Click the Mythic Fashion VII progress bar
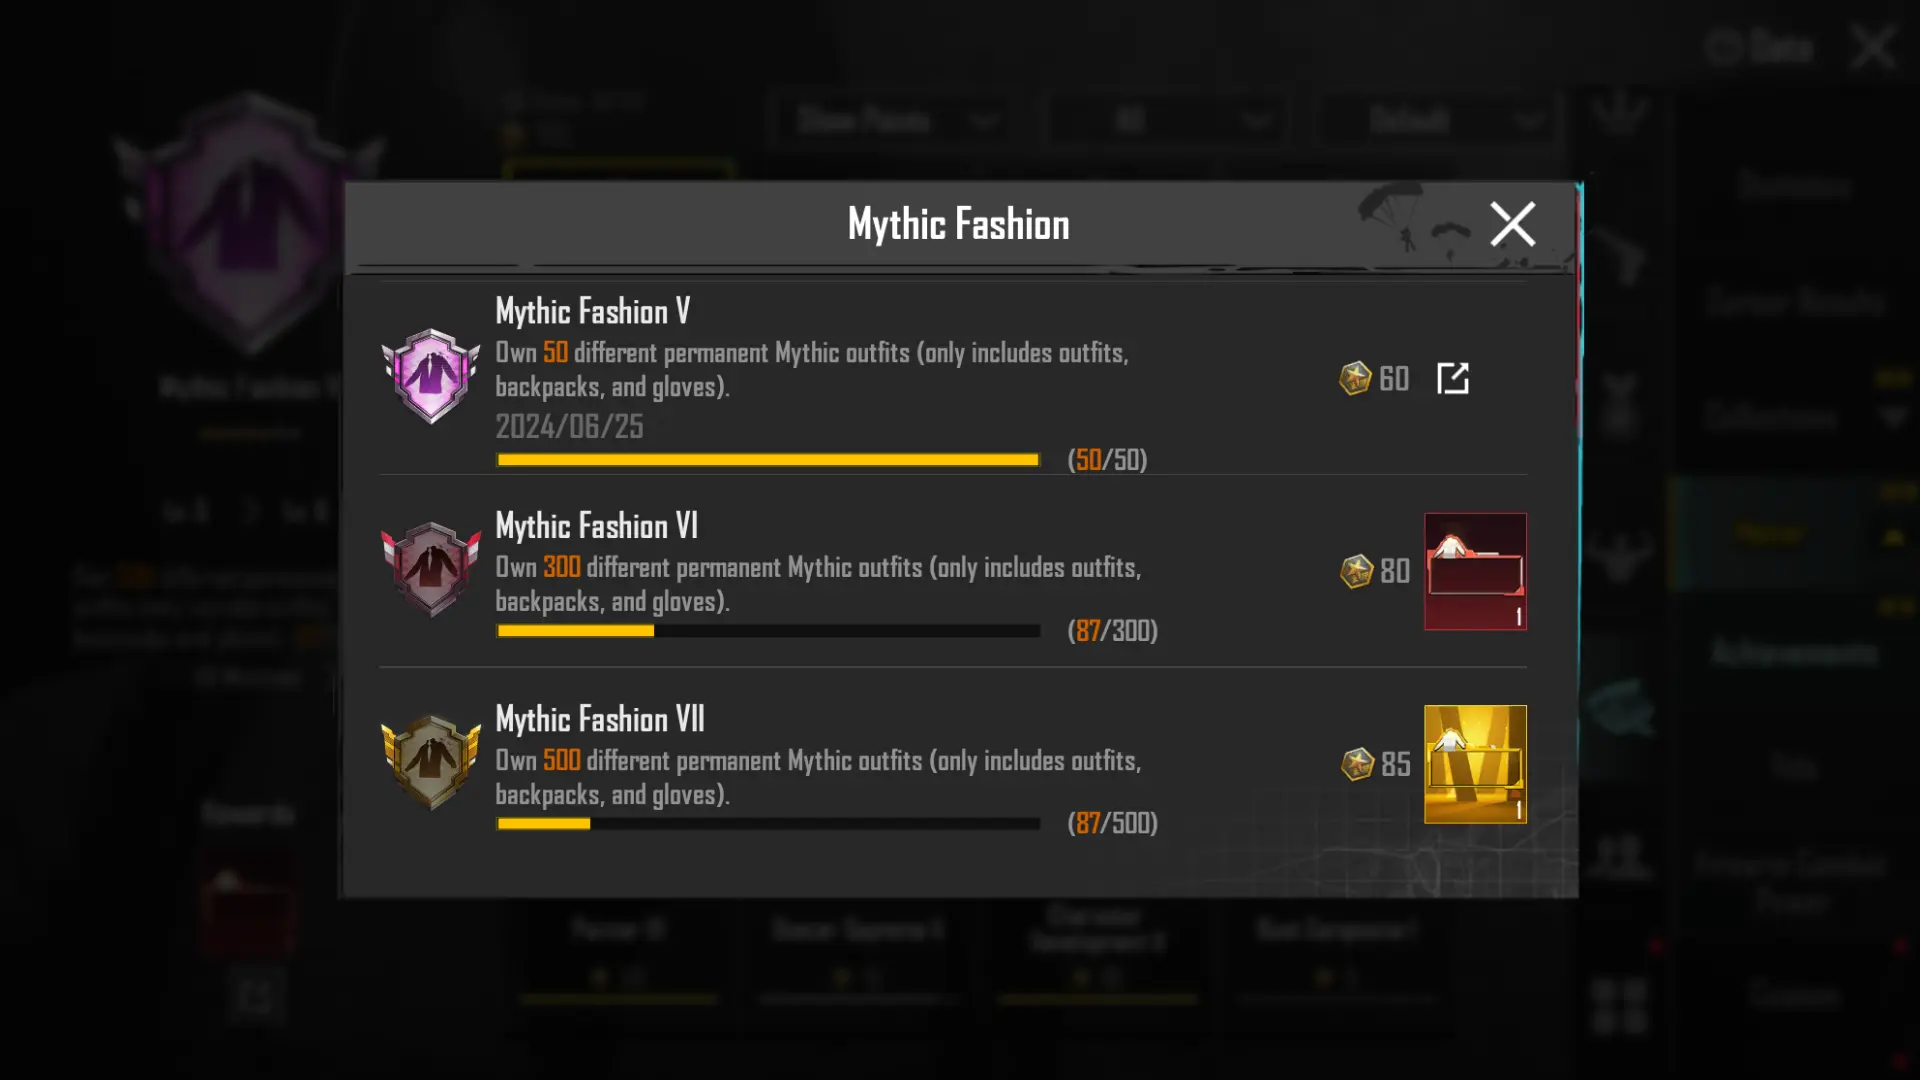Viewport: 1920px width, 1080px height. pyautogui.click(x=768, y=824)
